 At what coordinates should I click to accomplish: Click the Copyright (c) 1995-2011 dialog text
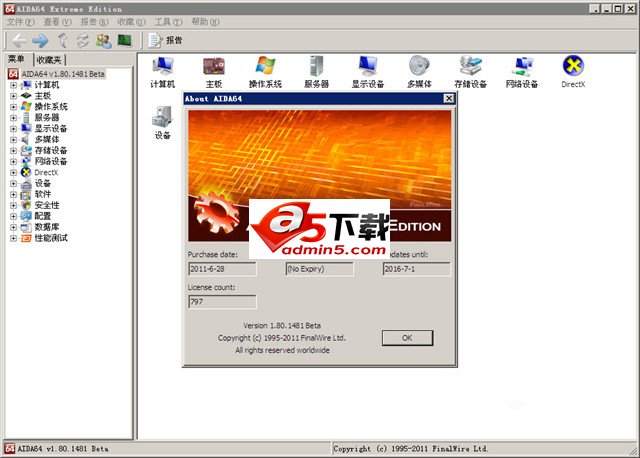coord(282,338)
